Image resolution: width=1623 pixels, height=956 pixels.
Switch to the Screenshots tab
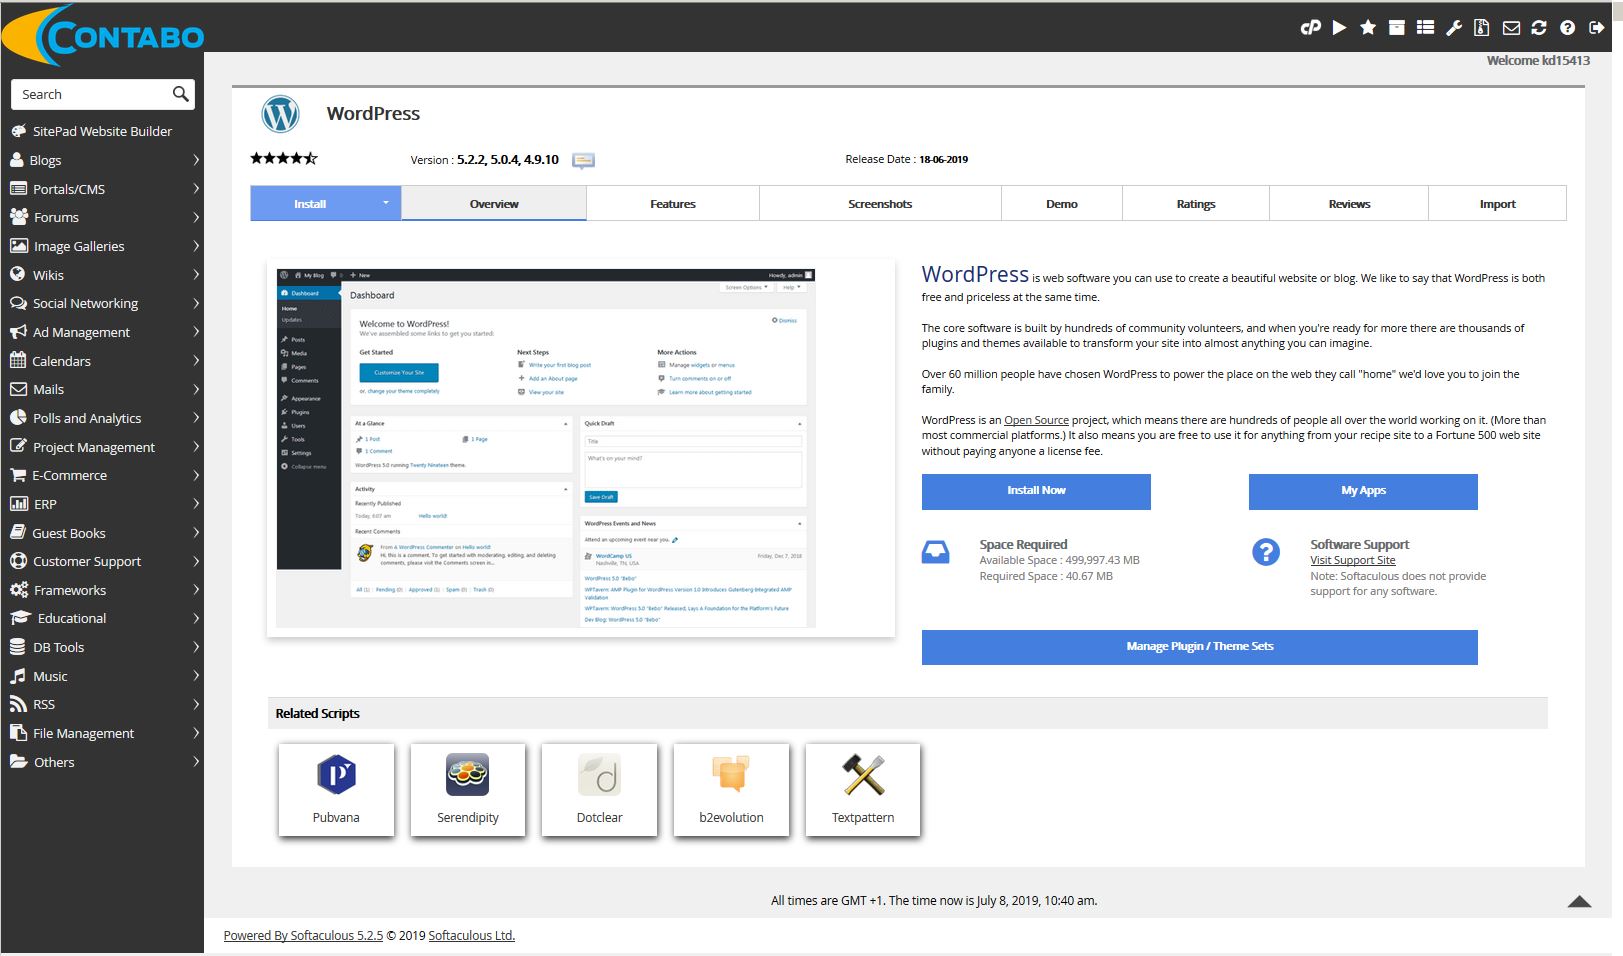[x=880, y=204]
